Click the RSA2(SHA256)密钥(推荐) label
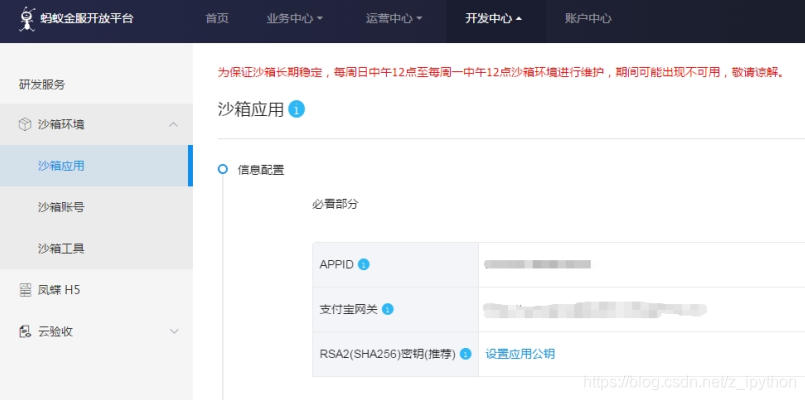This screenshot has width=805, height=400. click(x=388, y=354)
